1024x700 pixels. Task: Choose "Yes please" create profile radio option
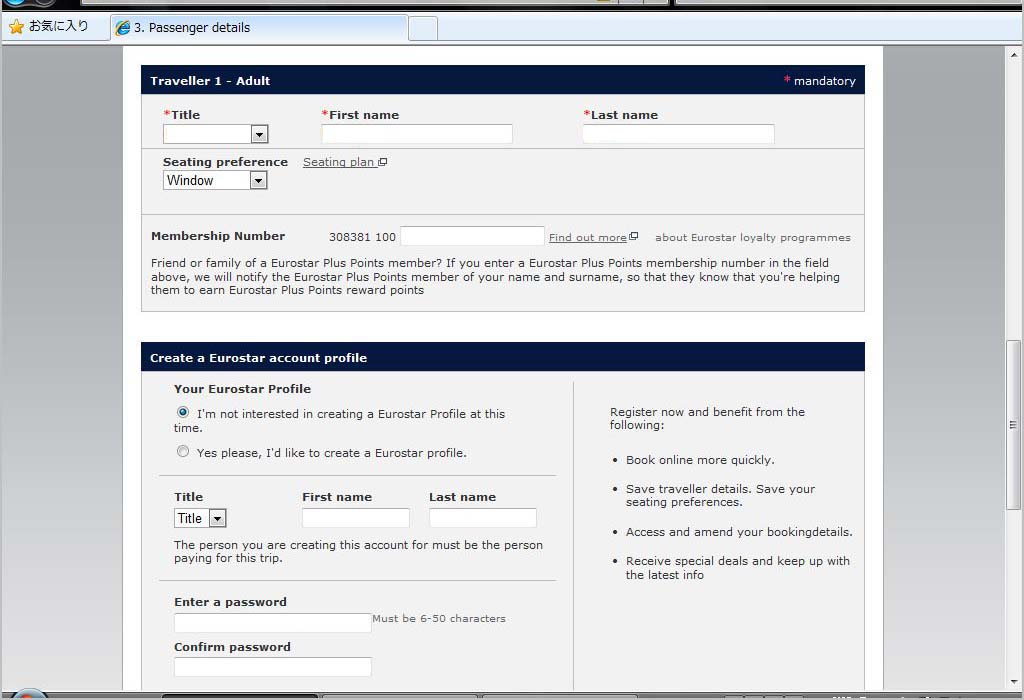coord(183,452)
